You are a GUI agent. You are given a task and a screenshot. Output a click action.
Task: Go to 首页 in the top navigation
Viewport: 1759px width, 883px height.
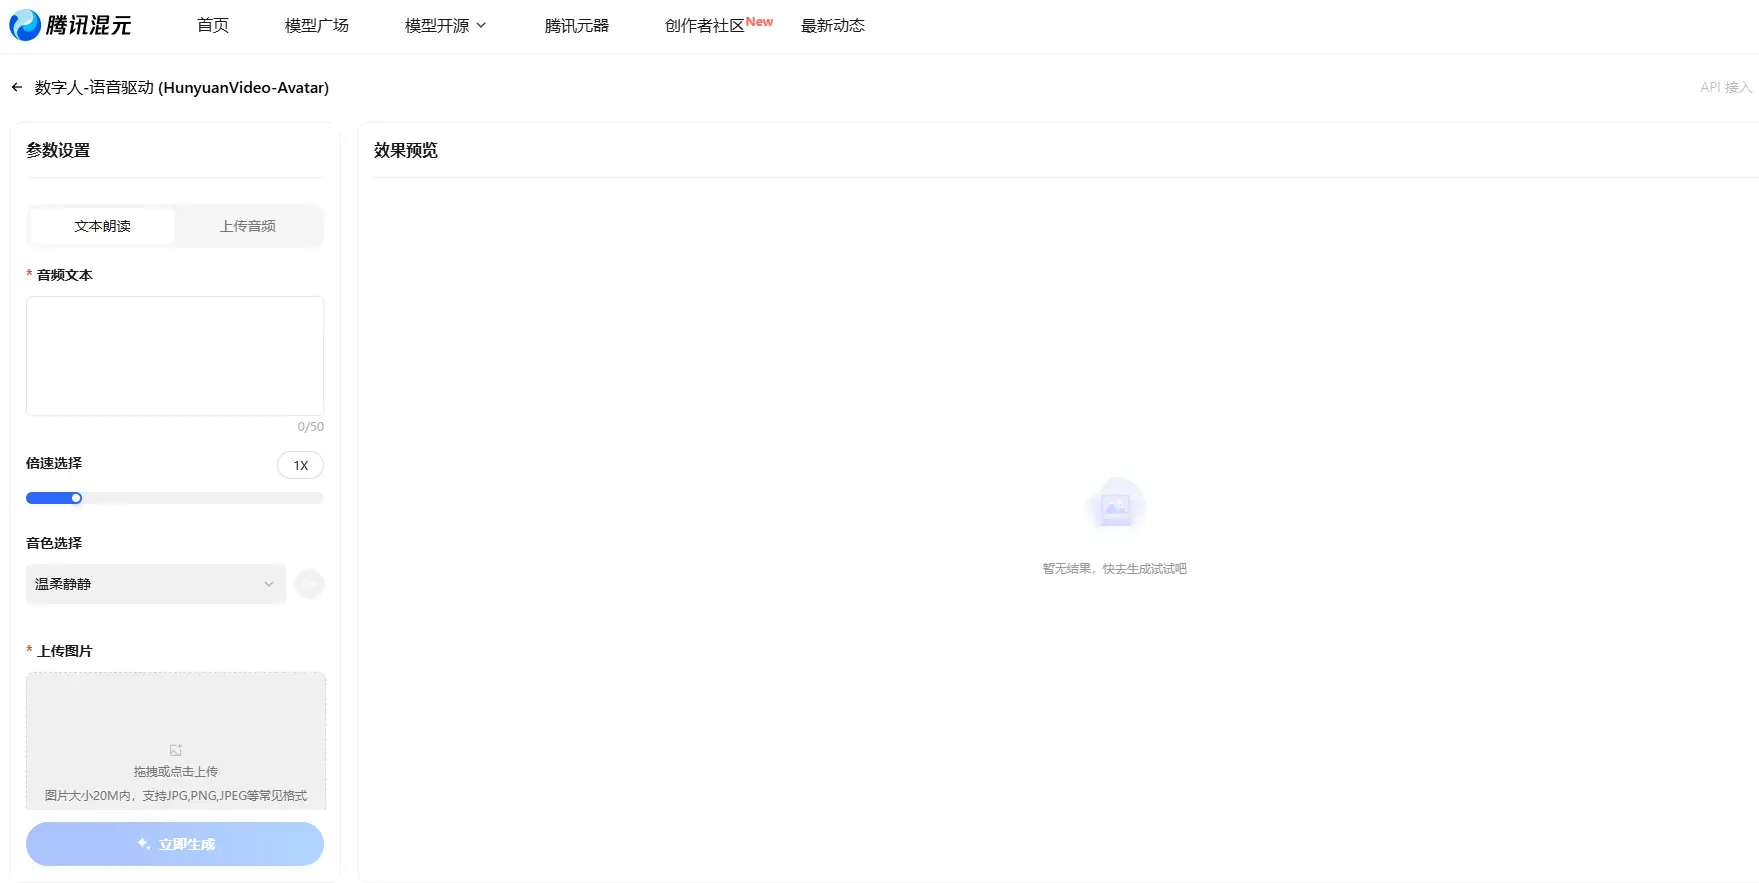213,26
